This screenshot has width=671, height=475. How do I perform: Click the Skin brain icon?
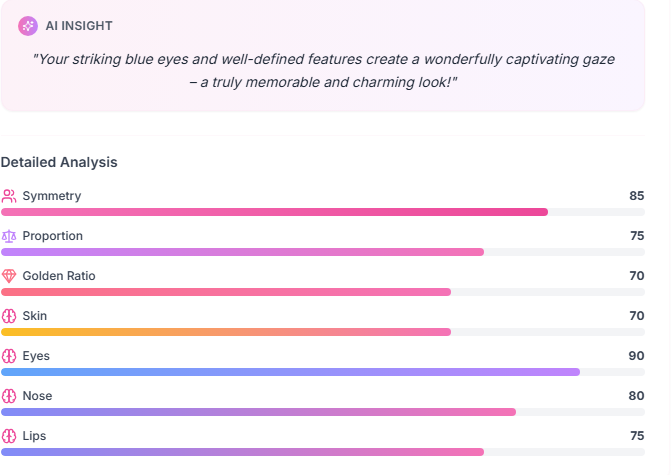(x=9, y=316)
